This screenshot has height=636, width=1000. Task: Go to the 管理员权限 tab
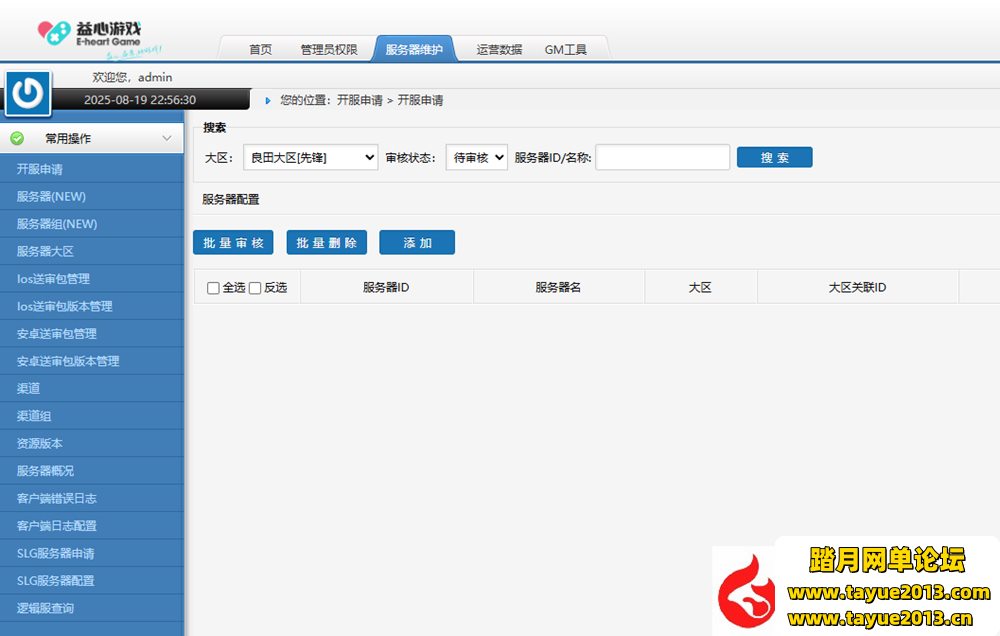click(x=328, y=49)
